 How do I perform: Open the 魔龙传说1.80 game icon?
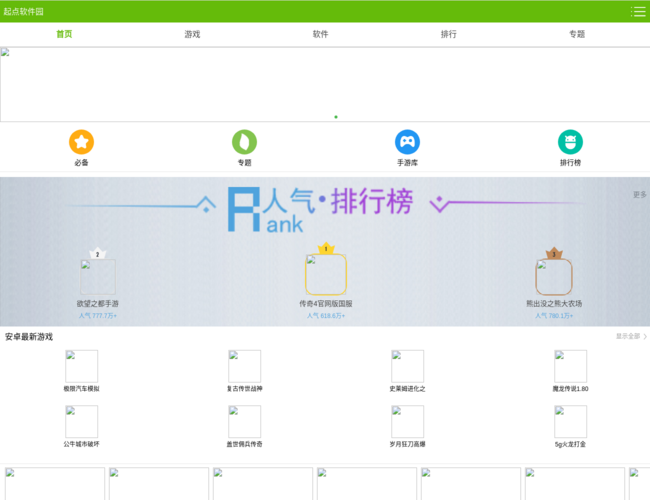[x=570, y=366]
